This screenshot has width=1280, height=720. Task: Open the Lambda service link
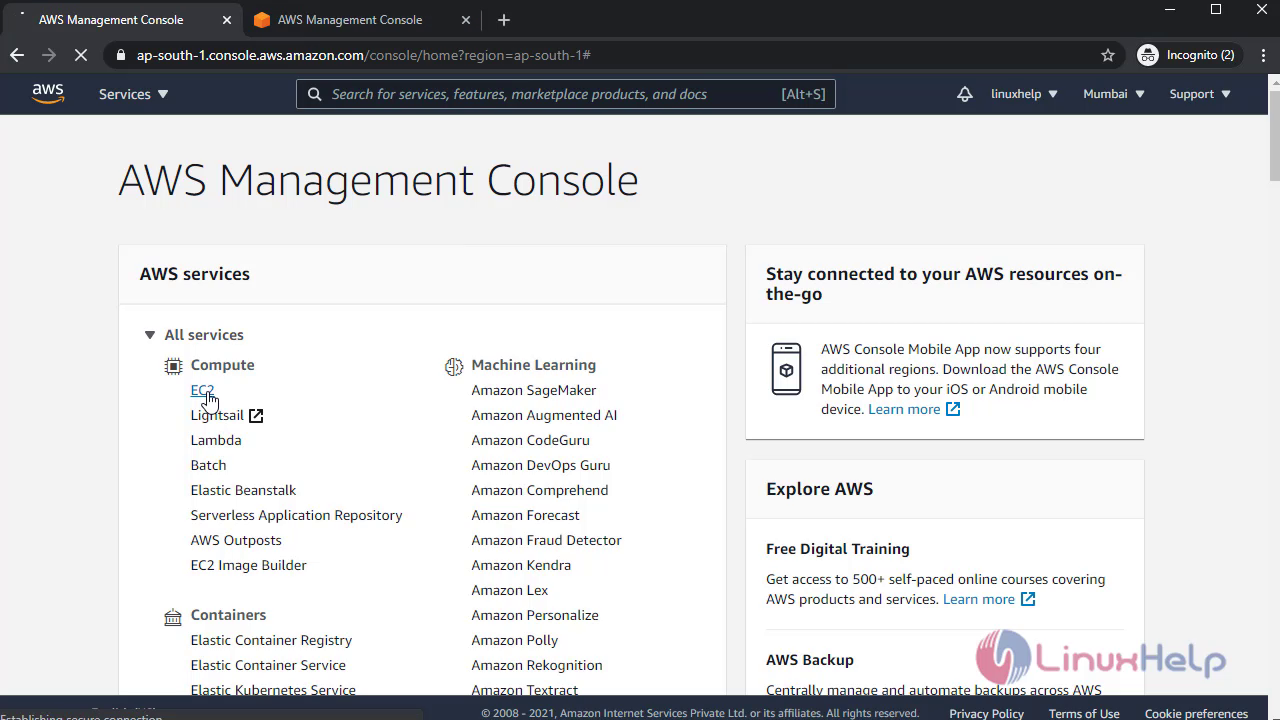pyautogui.click(x=216, y=440)
